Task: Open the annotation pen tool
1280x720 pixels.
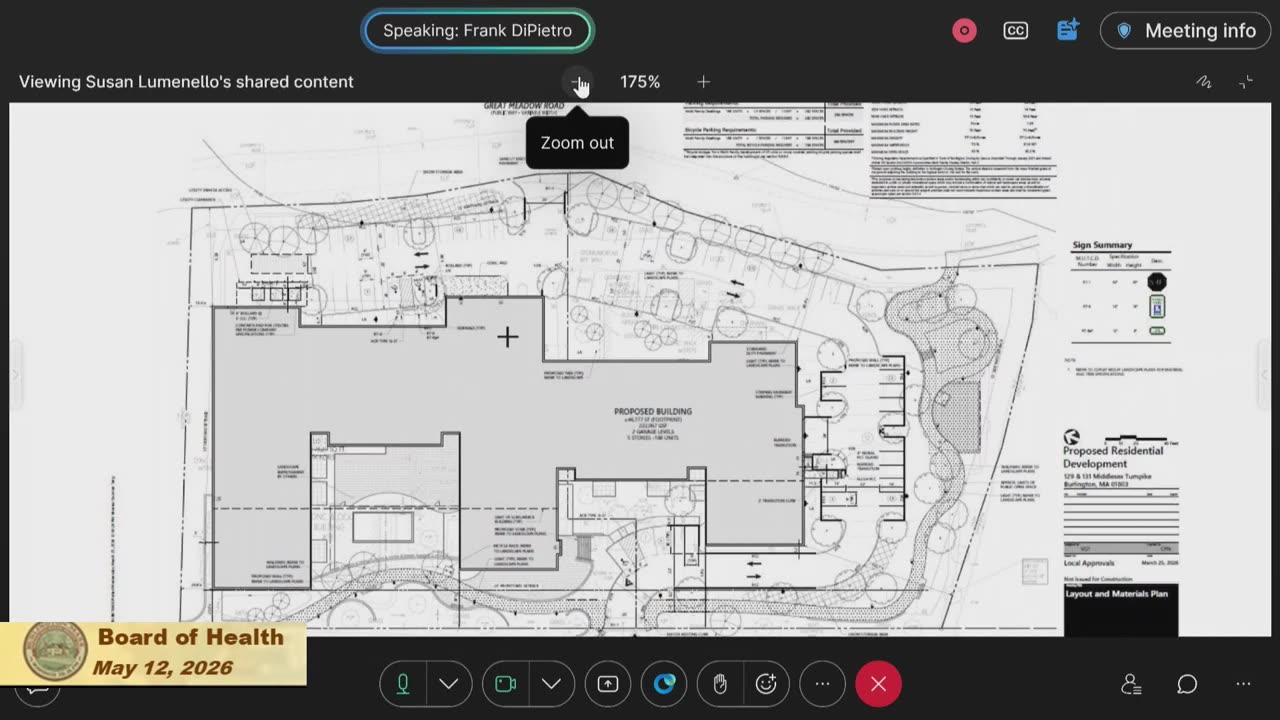Action: 1204,82
